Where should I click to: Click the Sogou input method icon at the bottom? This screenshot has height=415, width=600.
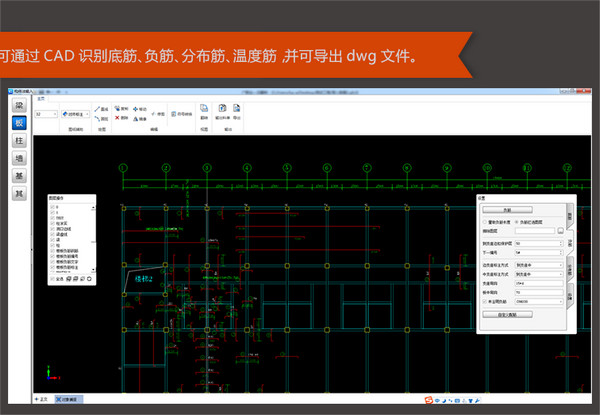pyautogui.click(x=429, y=400)
